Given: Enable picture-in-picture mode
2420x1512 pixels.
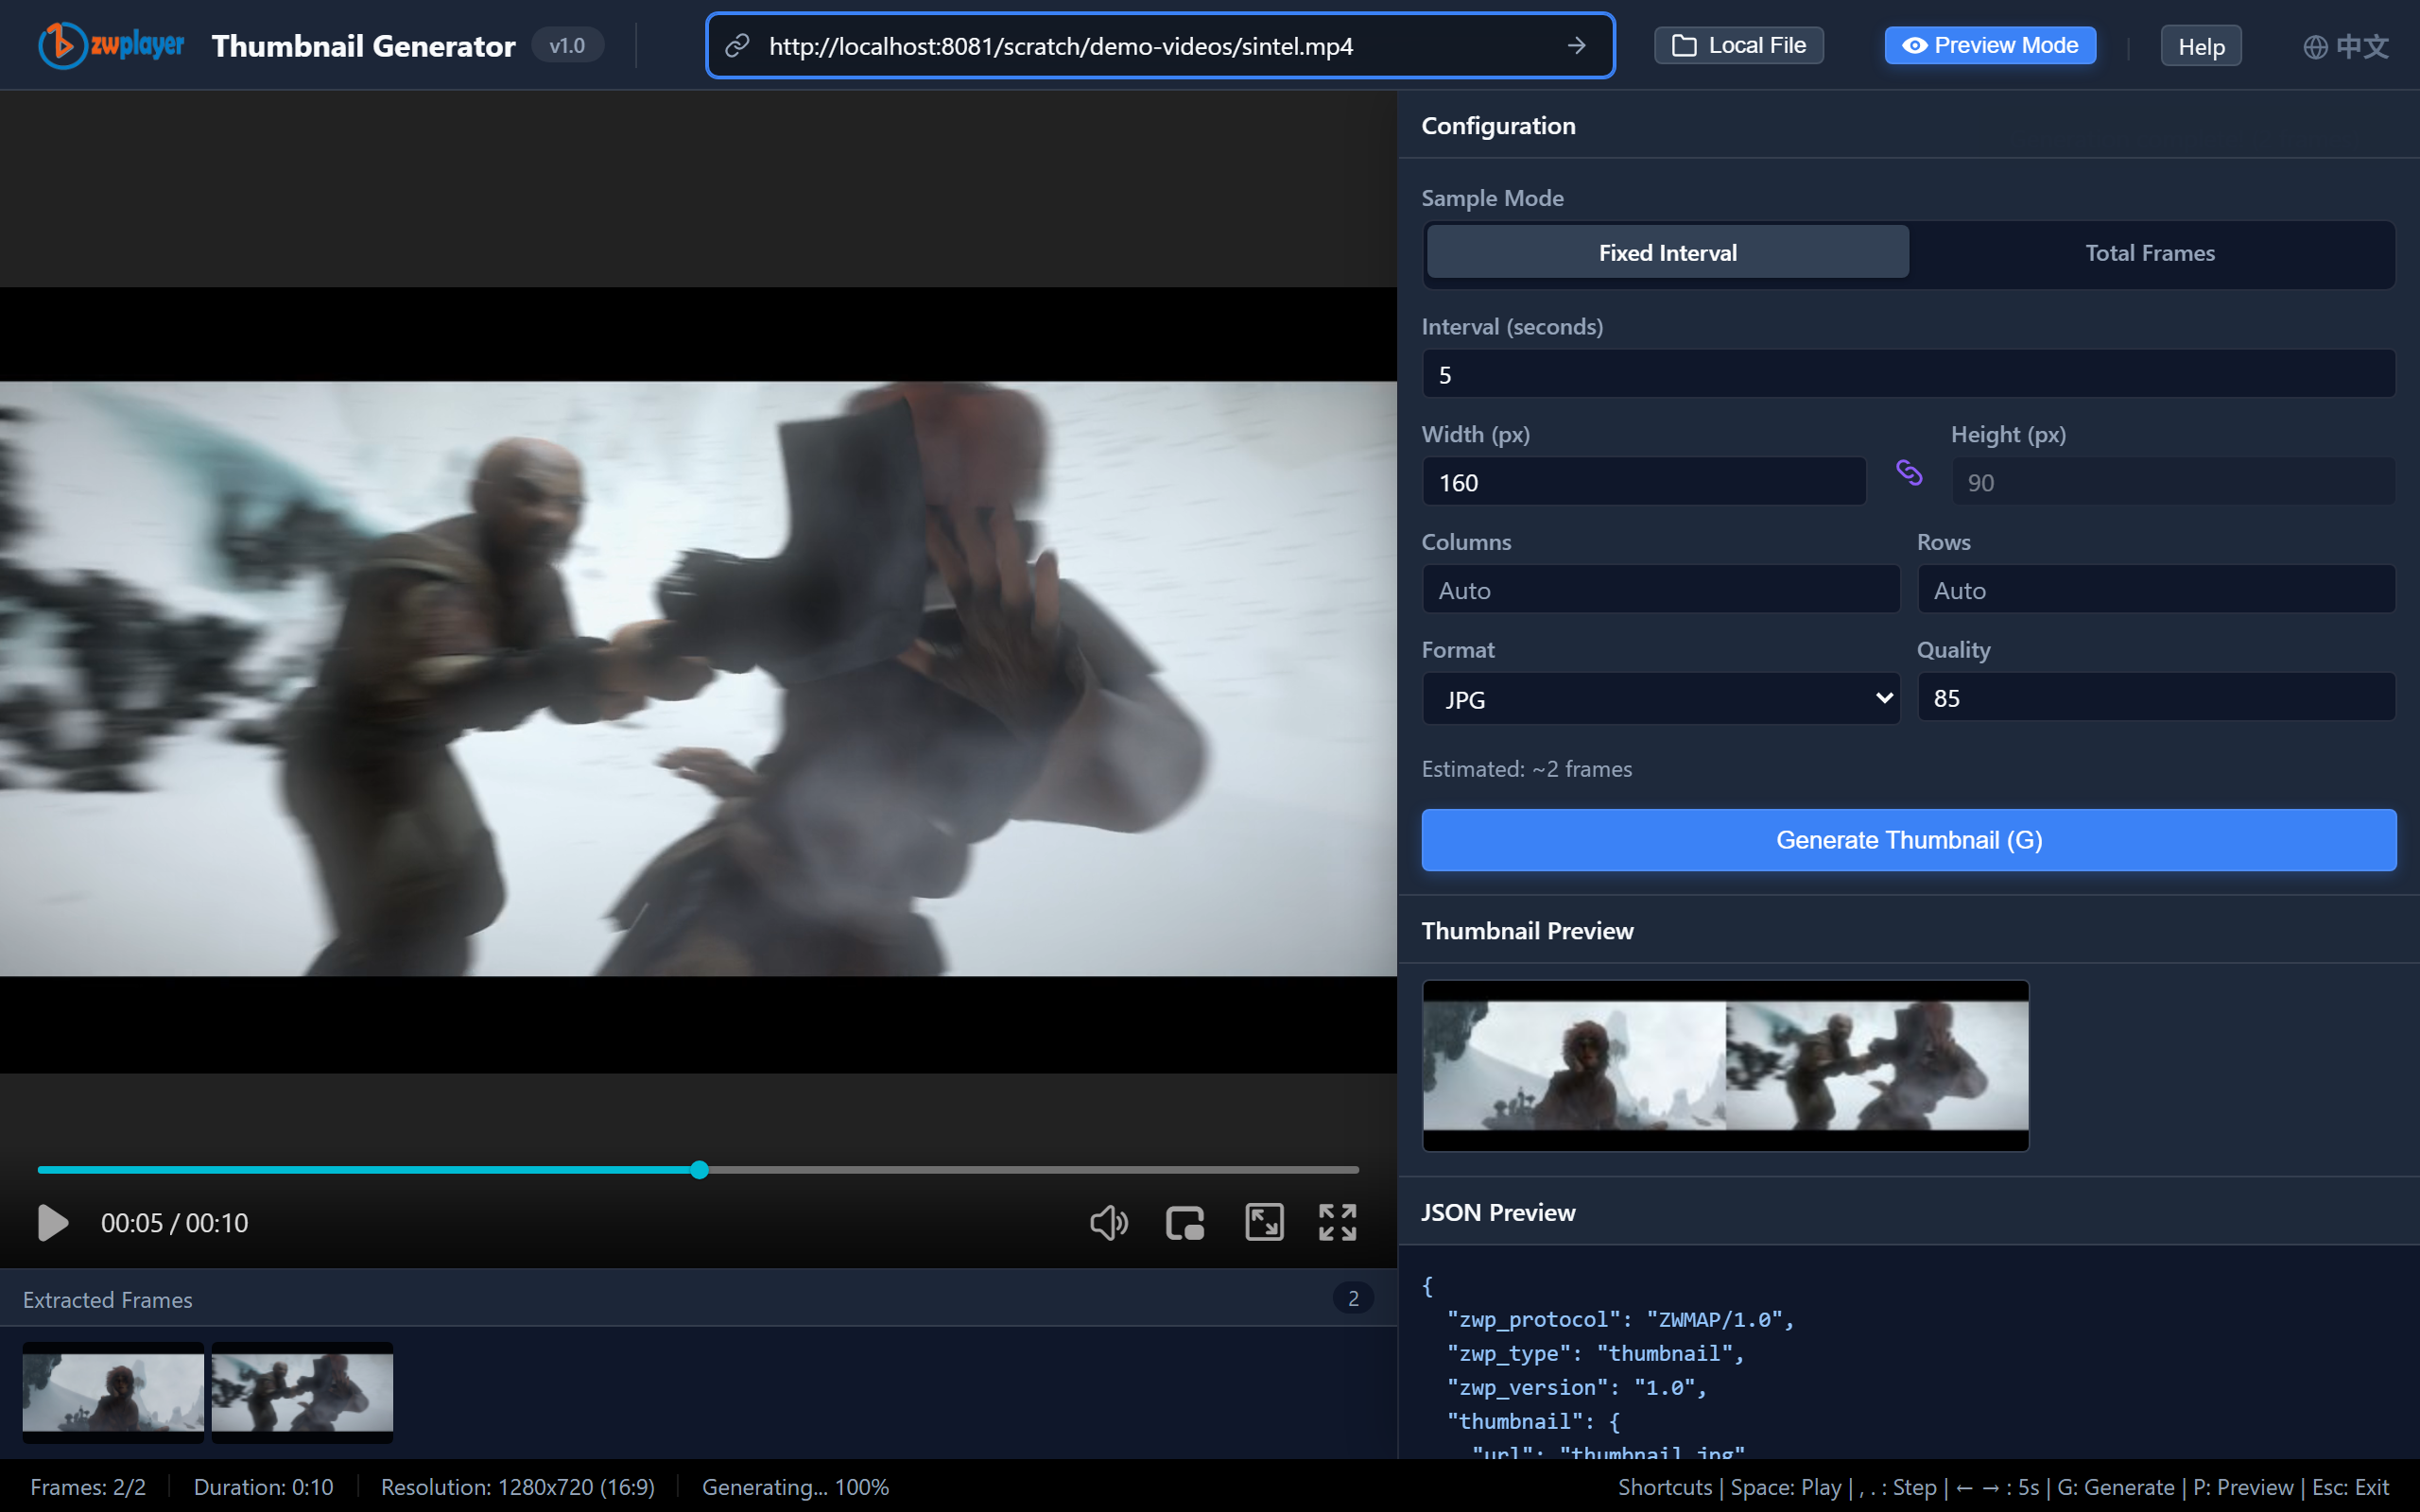Looking at the screenshot, I should 1185,1223.
